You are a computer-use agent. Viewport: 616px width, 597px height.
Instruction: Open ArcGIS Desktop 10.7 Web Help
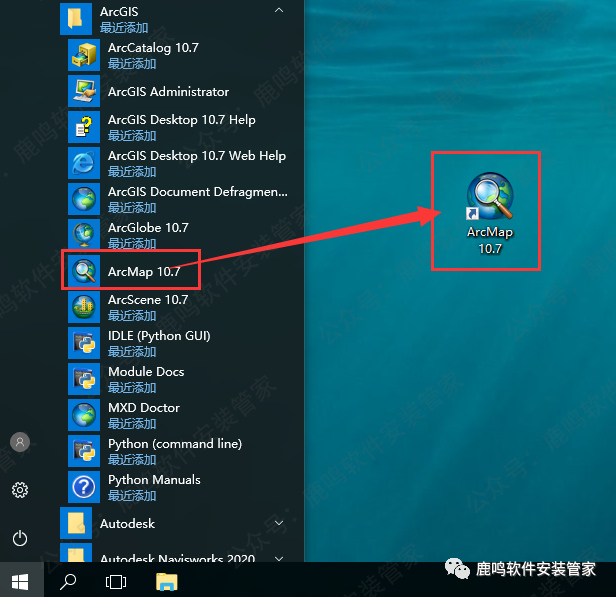(195, 163)
